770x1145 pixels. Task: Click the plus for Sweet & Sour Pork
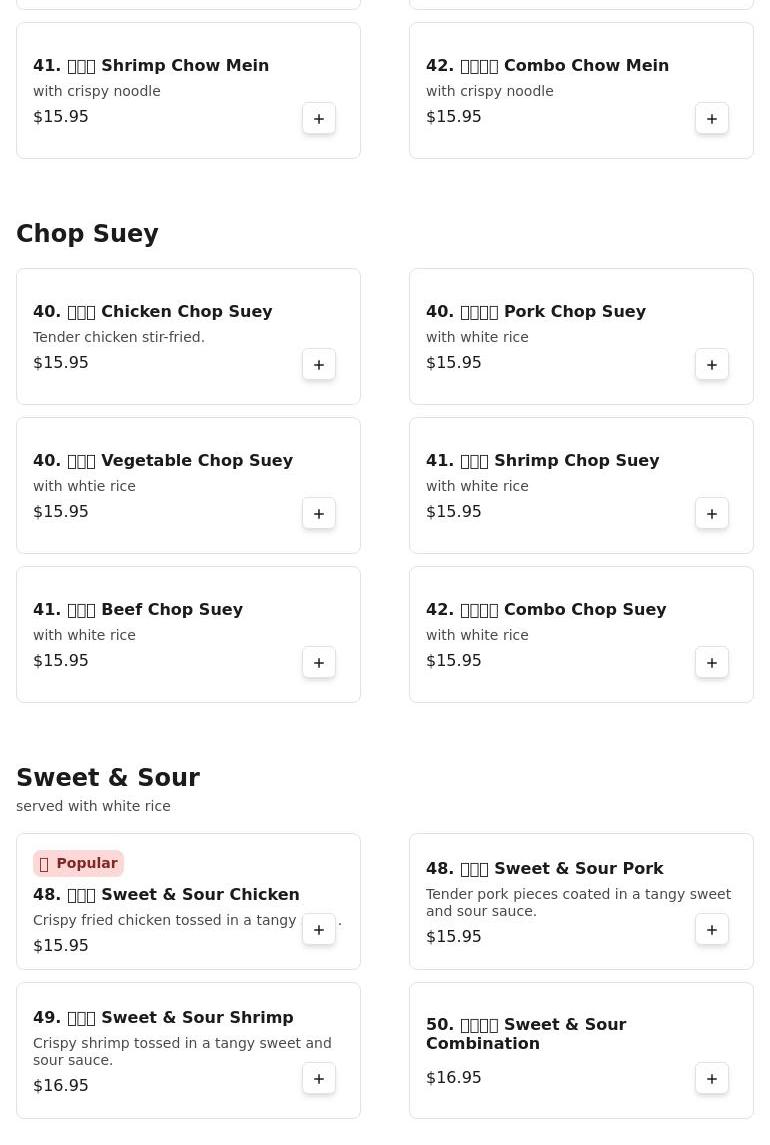pos(712,930)
